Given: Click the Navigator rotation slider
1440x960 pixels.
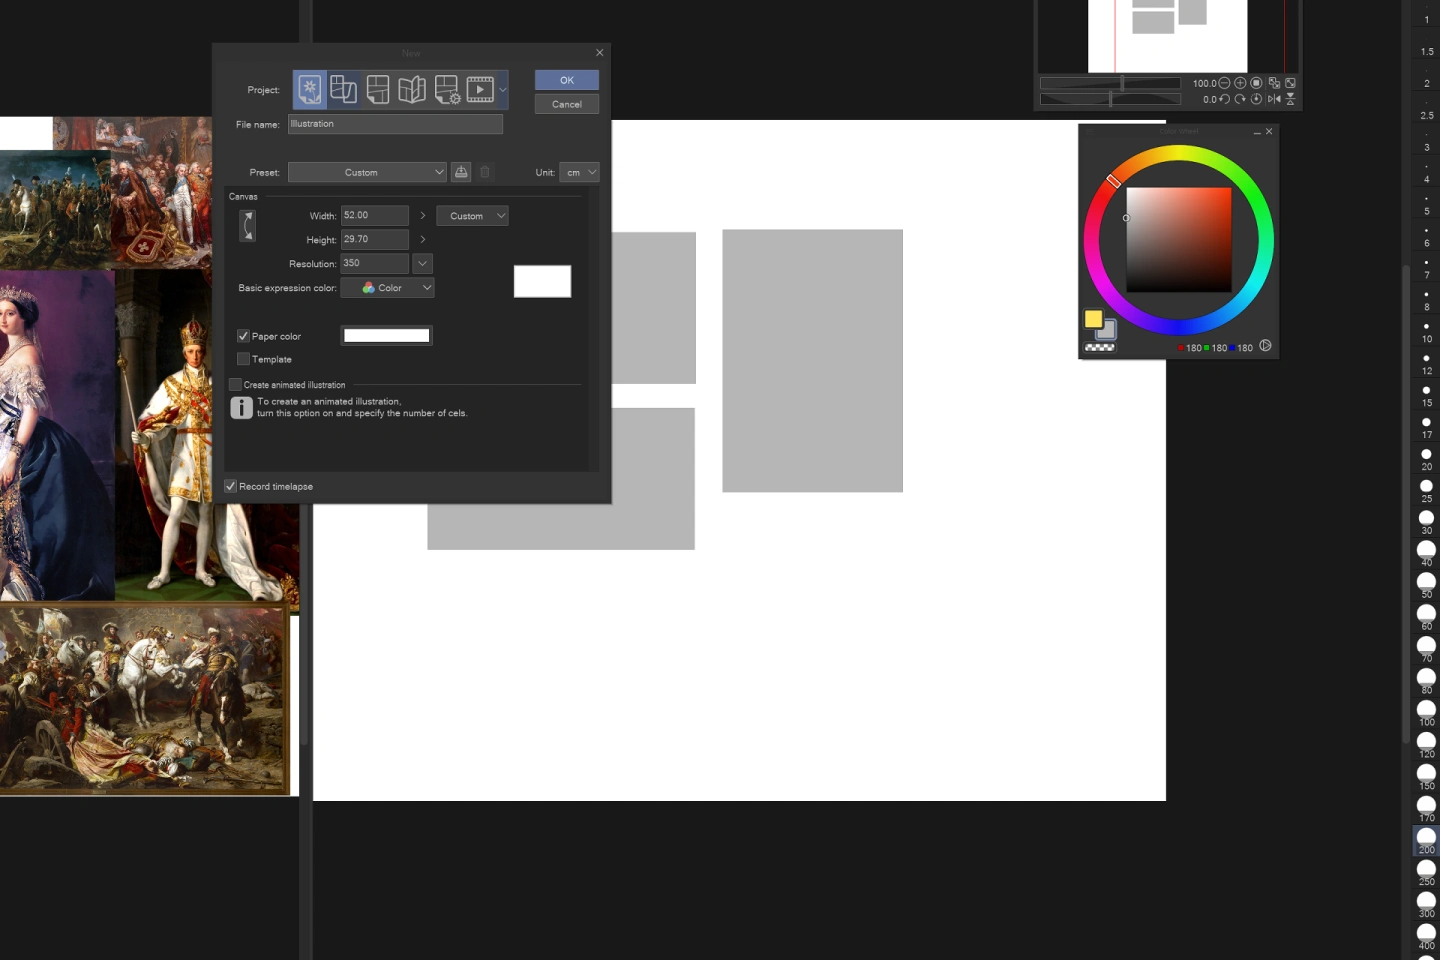Looking at the screenshot, I should [1110, 99].
